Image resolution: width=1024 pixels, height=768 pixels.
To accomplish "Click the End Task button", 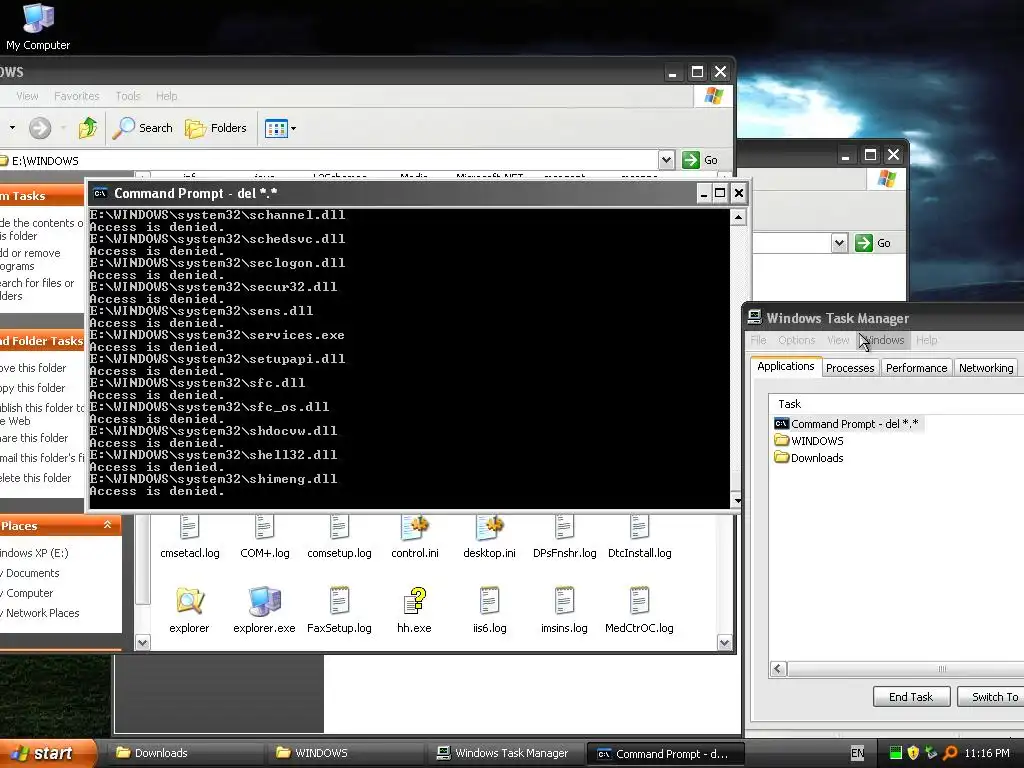I will click(911, 697).
